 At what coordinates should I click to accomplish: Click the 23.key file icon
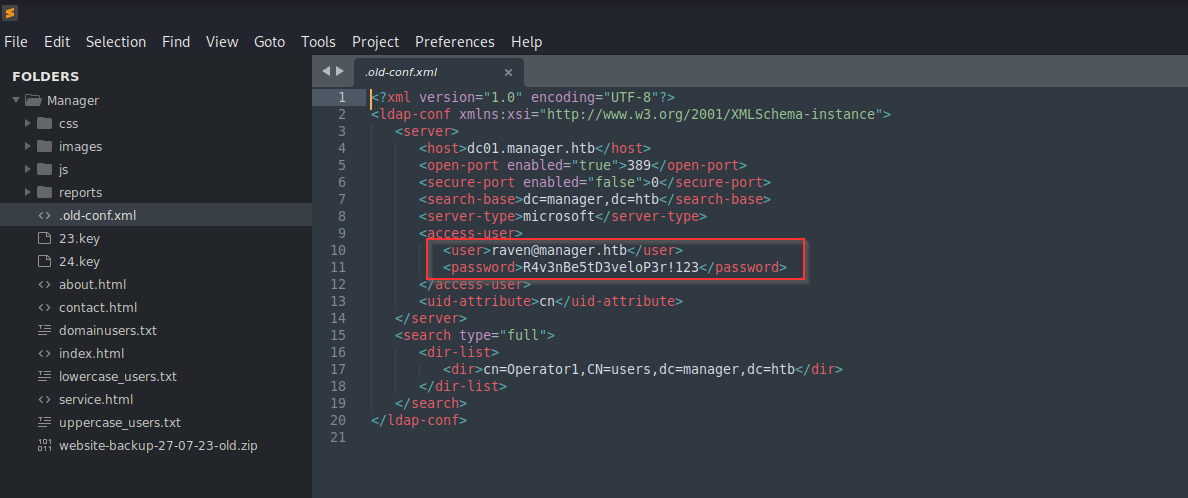[44, 239]
